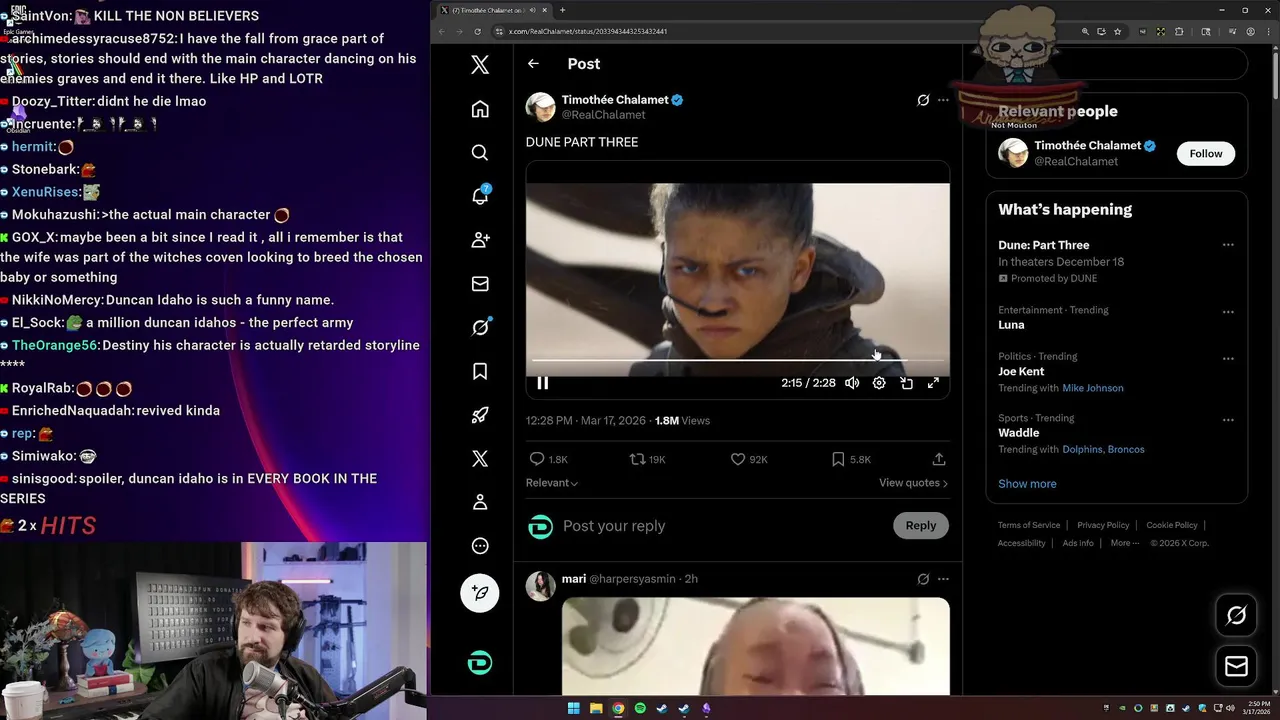This screenshot has height=720, width=1280.
Task: Open more options for Joe Kent trend
Action: pos(1228,358)
